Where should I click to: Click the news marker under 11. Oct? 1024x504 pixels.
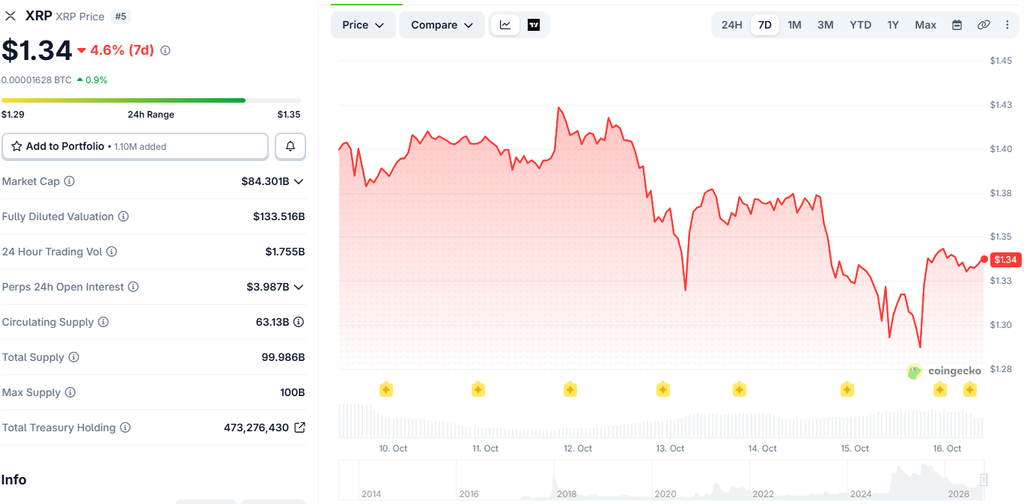tap(478, 390)
